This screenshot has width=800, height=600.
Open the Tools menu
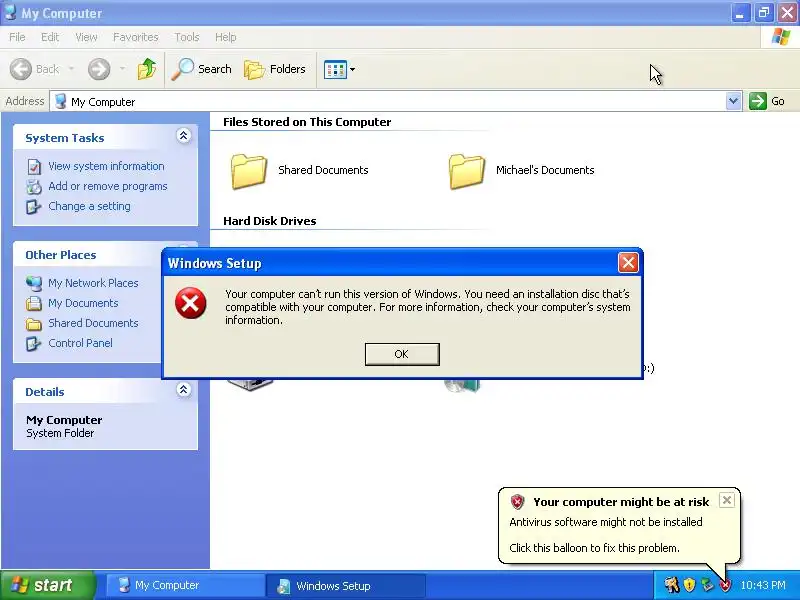pos(187,37)
